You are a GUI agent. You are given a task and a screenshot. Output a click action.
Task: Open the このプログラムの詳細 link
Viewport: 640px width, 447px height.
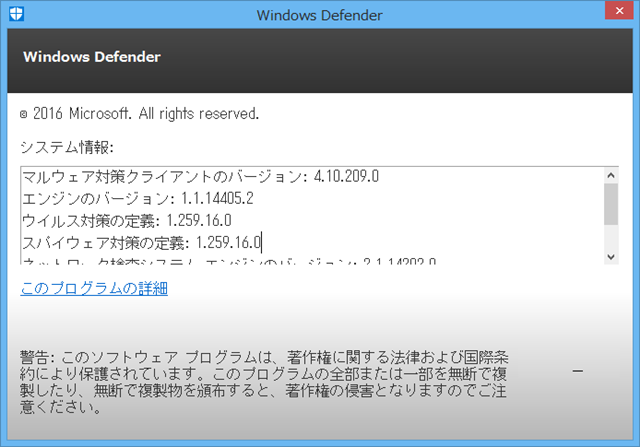pyautogui.click(x=94, y=288)
